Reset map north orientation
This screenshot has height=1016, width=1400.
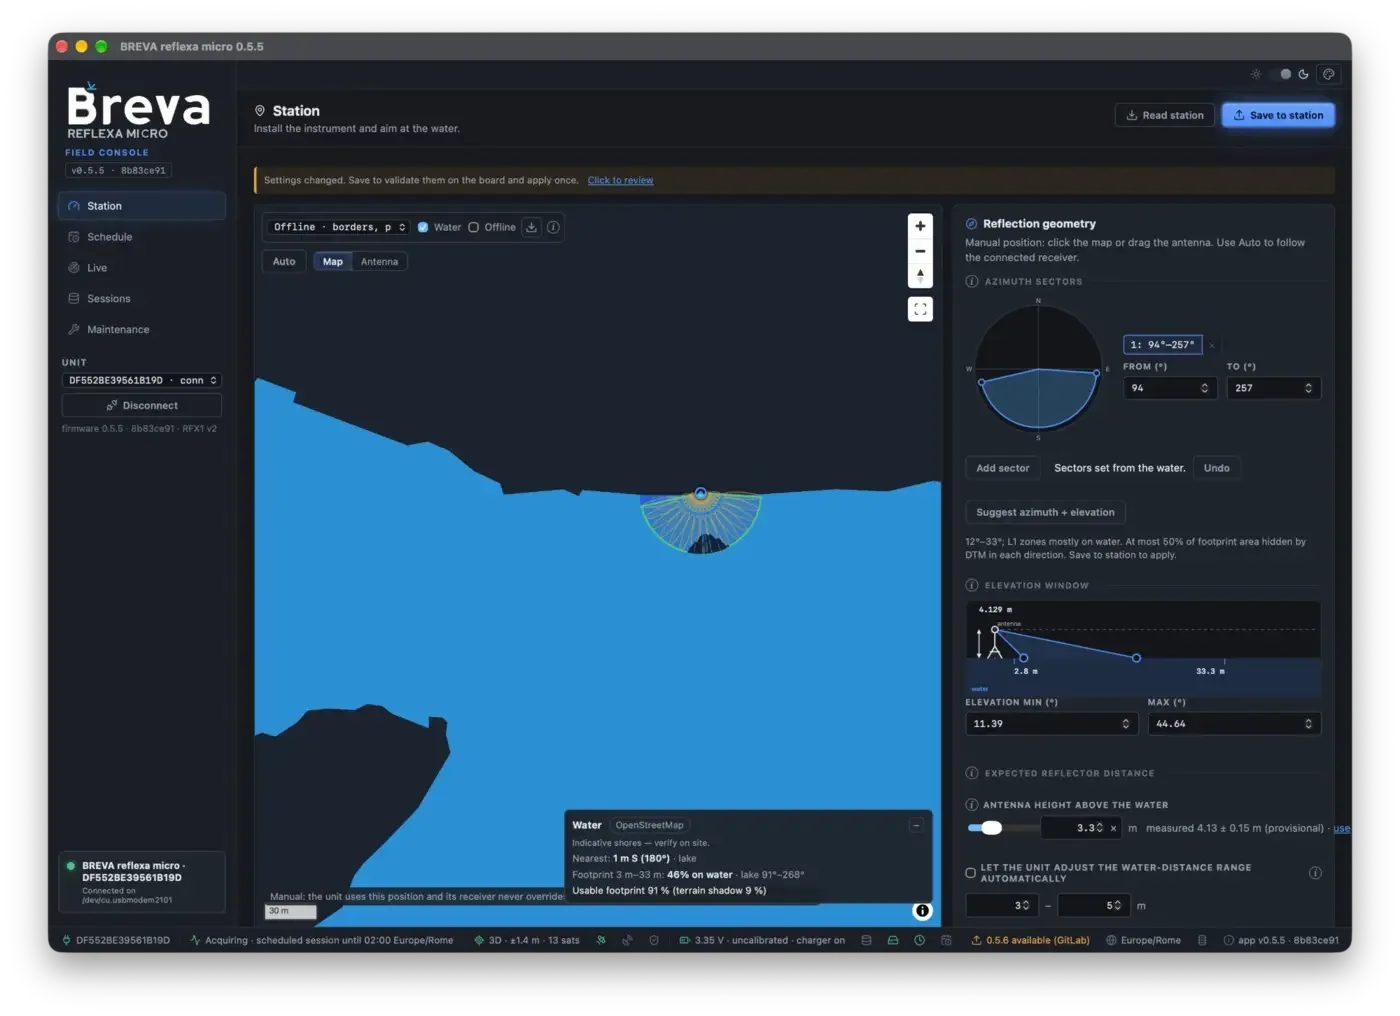pyautogui.click(x=920, y=276)
